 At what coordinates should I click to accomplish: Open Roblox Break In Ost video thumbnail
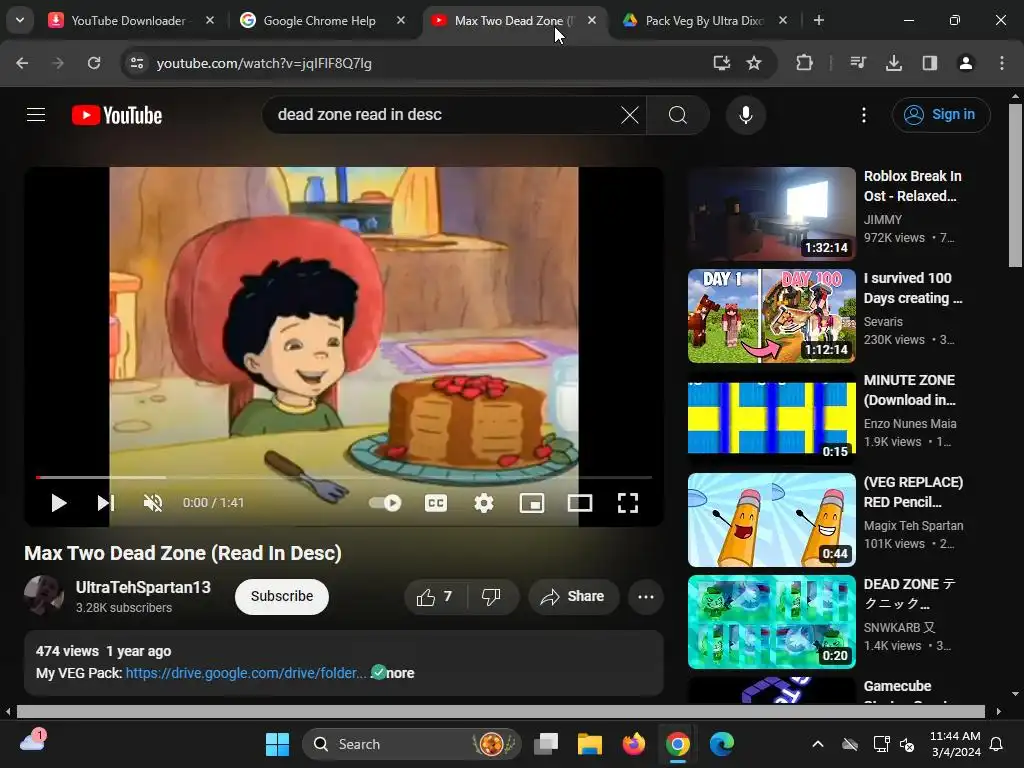point(771,214)
